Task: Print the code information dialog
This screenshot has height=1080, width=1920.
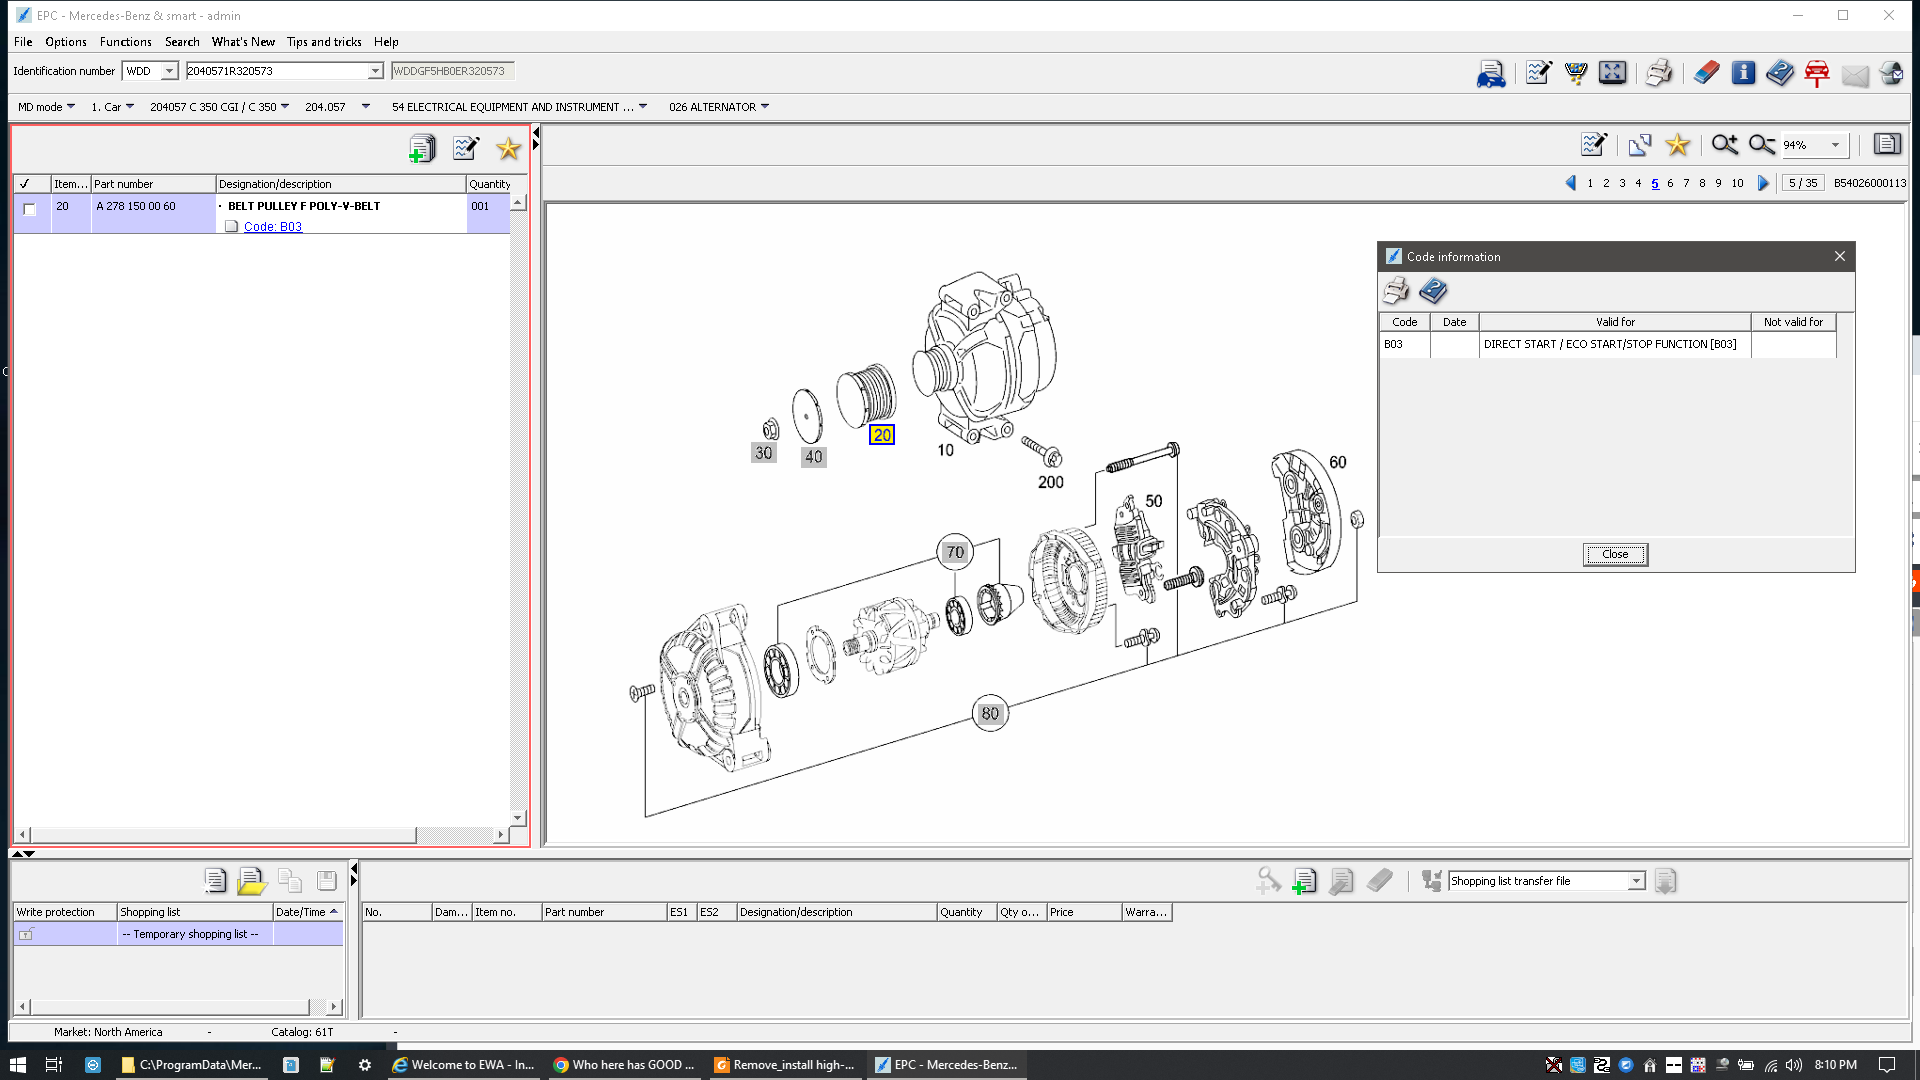Action: click(x=1396, y=291)
